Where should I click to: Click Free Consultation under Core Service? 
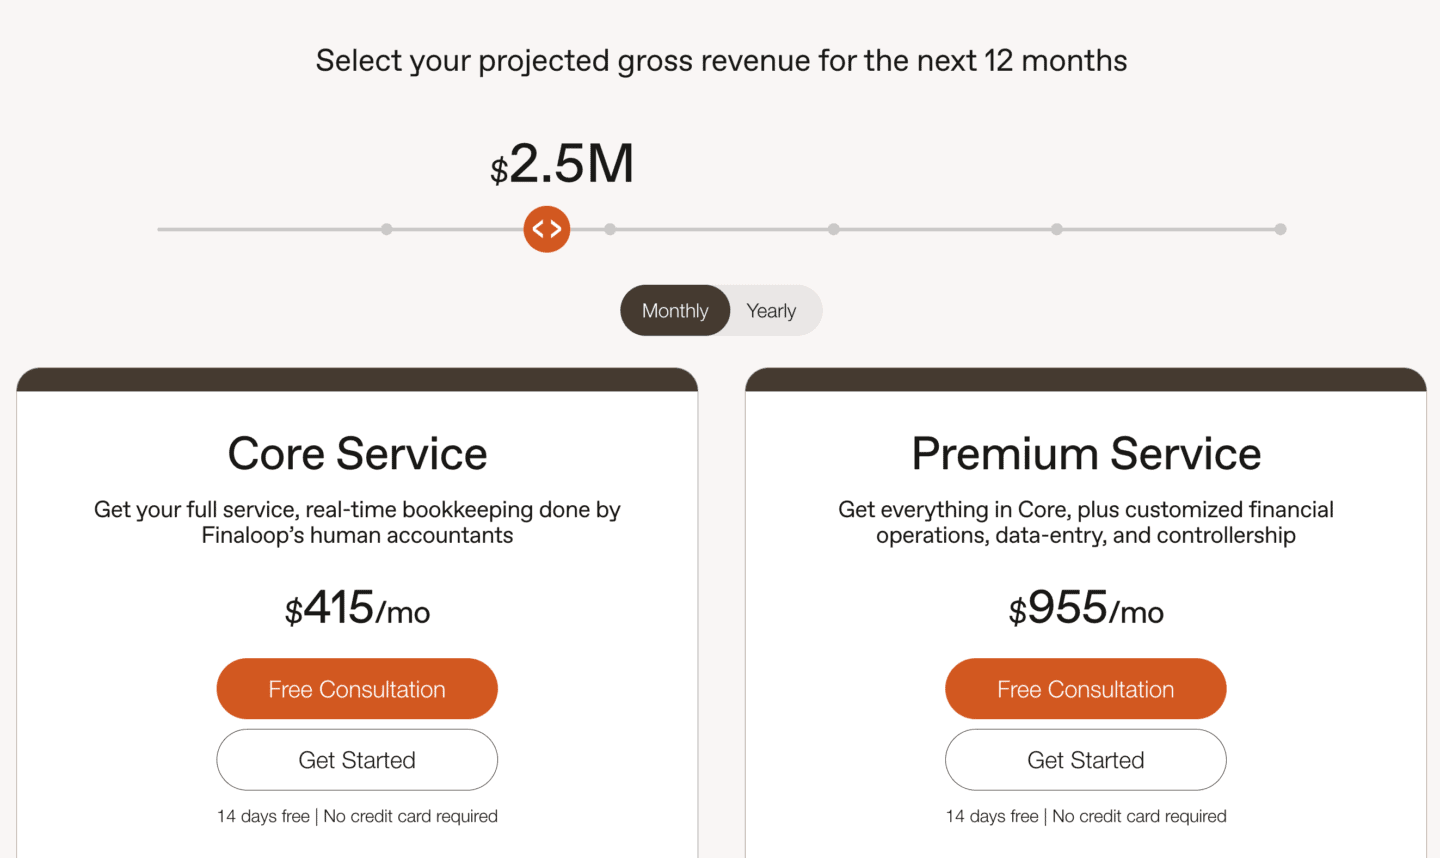357,688
